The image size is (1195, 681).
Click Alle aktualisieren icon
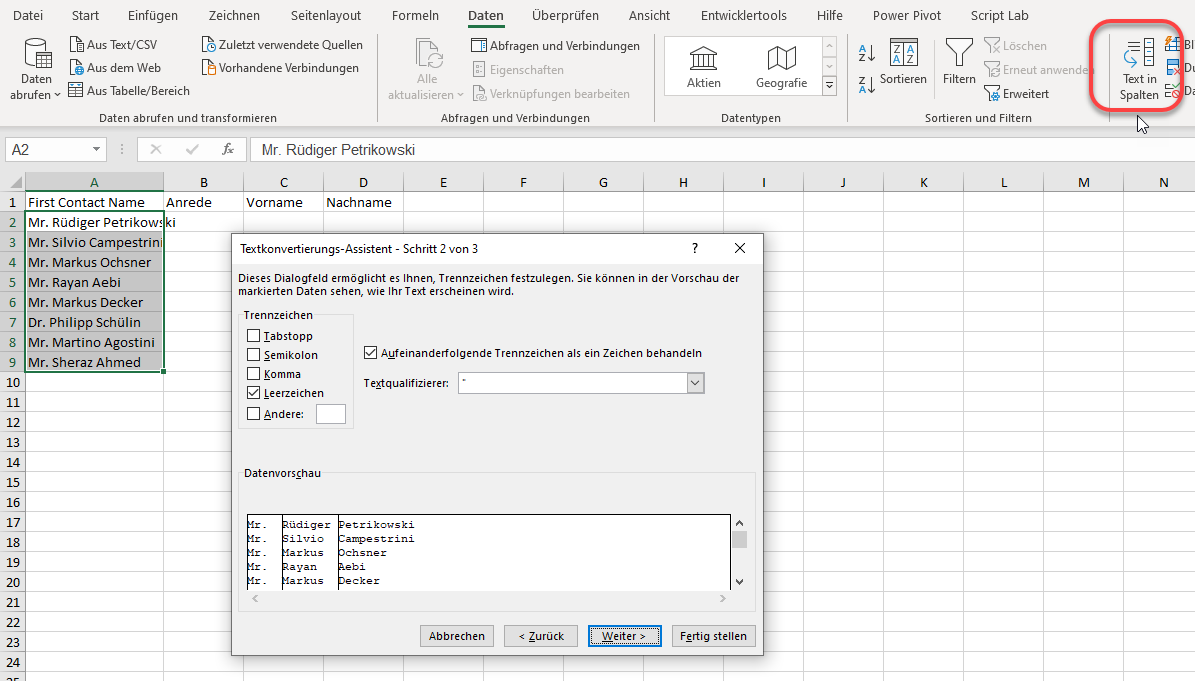[428, 55]
